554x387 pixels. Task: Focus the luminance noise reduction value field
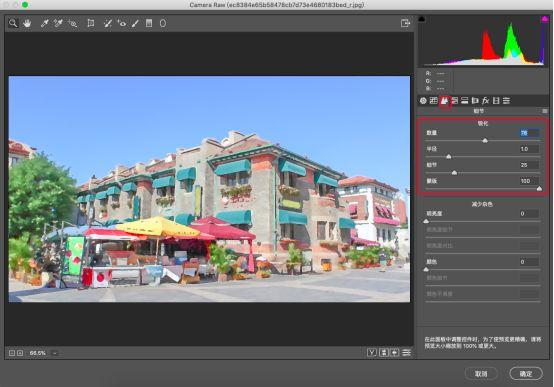(x=529, y=213)
